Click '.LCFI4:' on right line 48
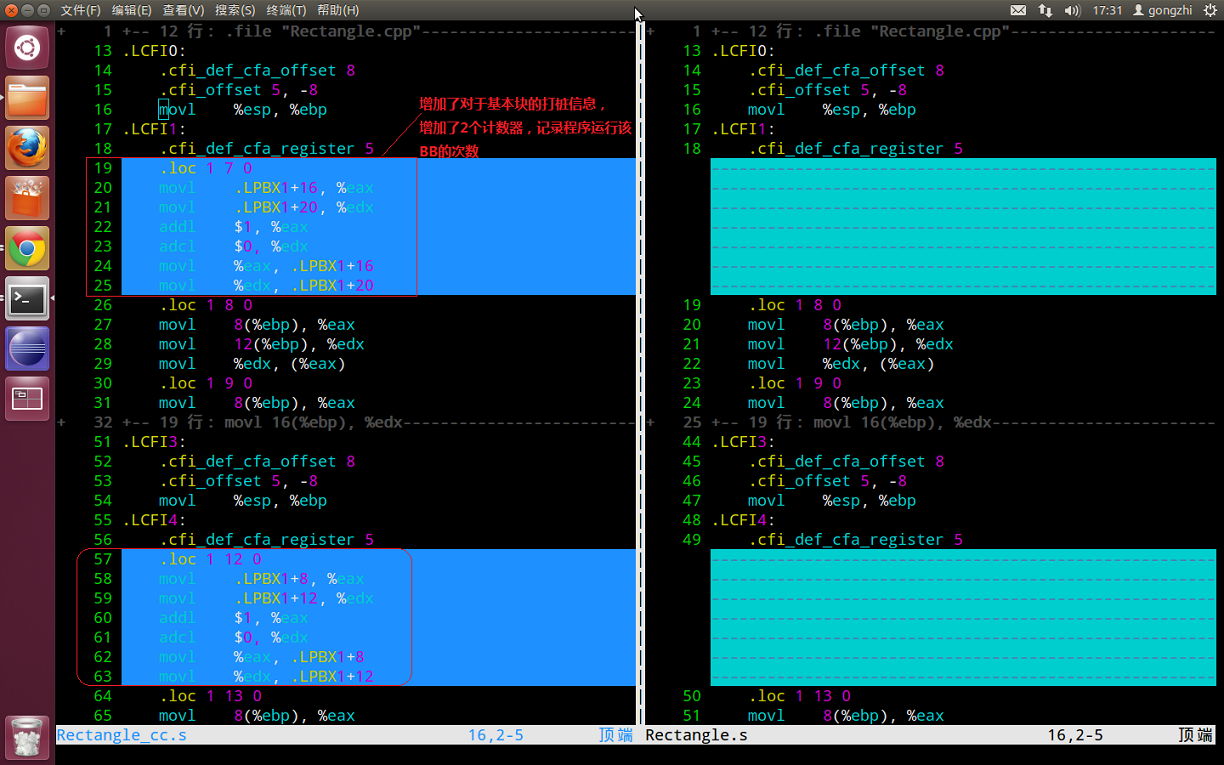The width and height of the screenshot is (1224, 765). click(744, 520)
